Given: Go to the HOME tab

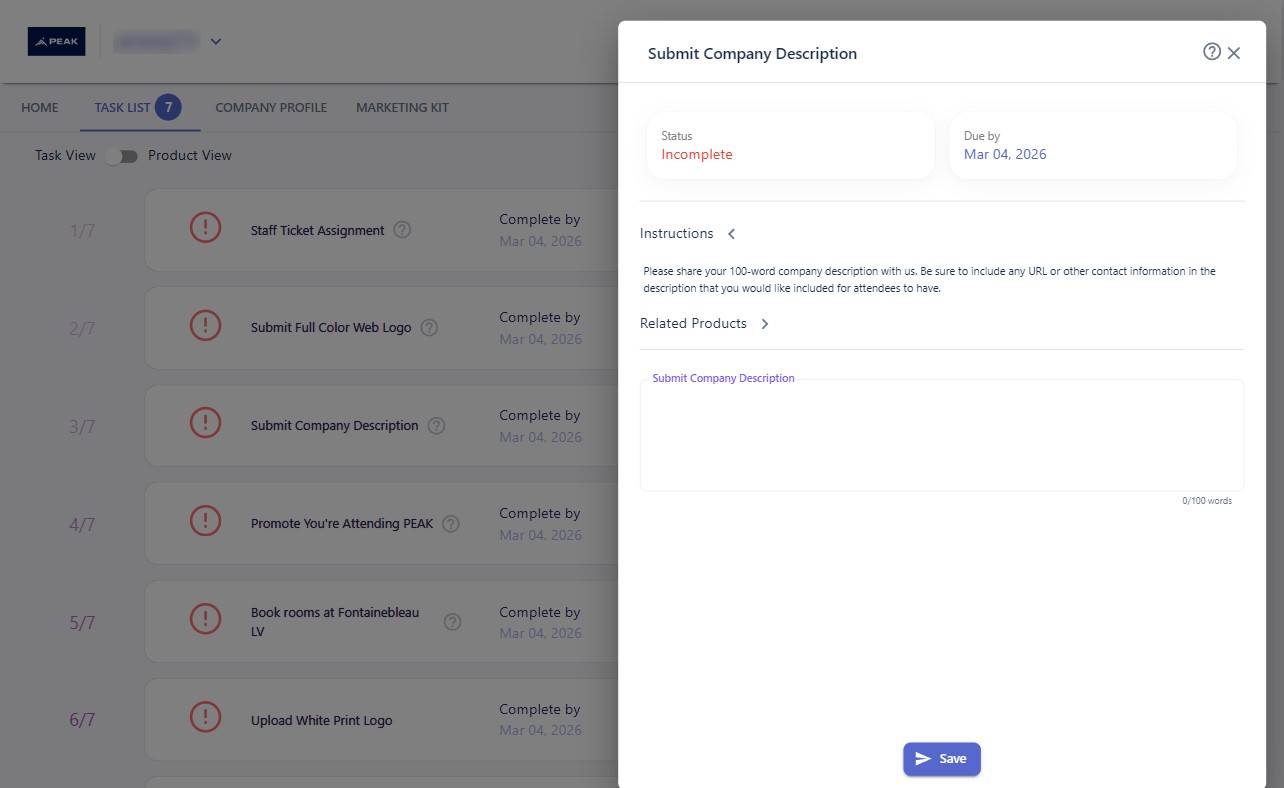Looking at the screenshot, I should point(40,108).
